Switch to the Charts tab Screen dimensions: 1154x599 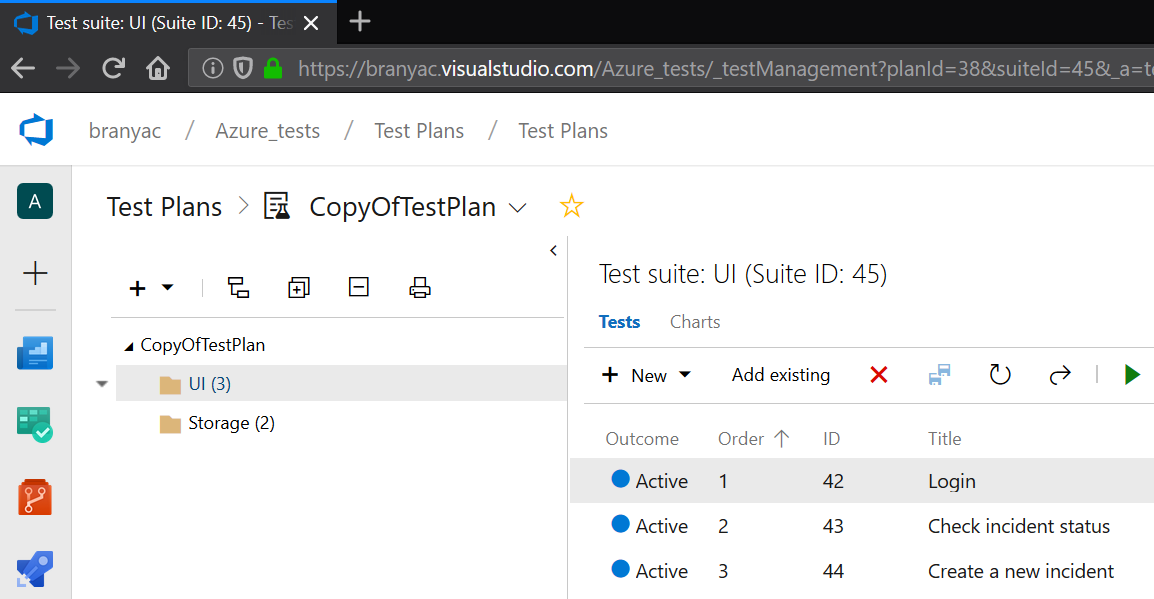click(x=694, y=321)
